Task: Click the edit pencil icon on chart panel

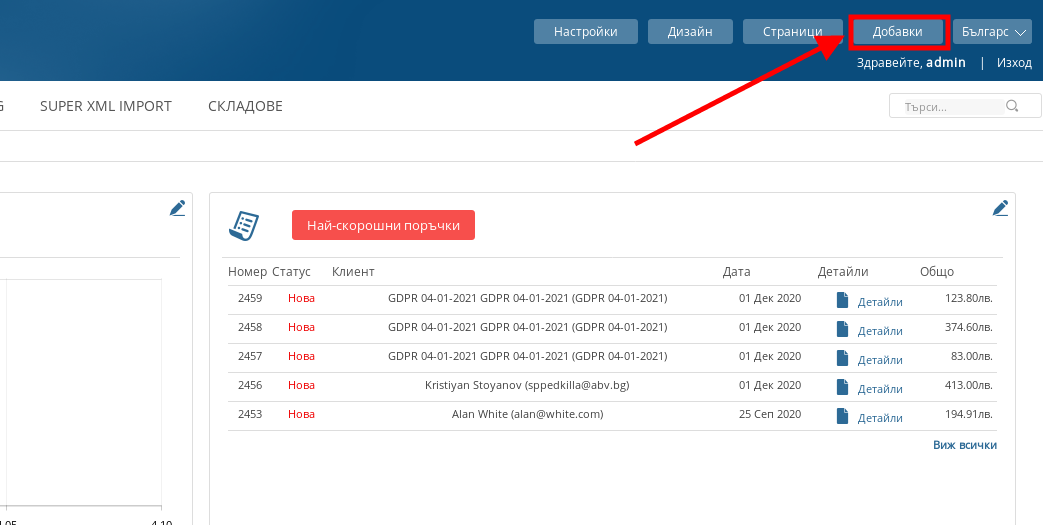Action: (177, 208)
